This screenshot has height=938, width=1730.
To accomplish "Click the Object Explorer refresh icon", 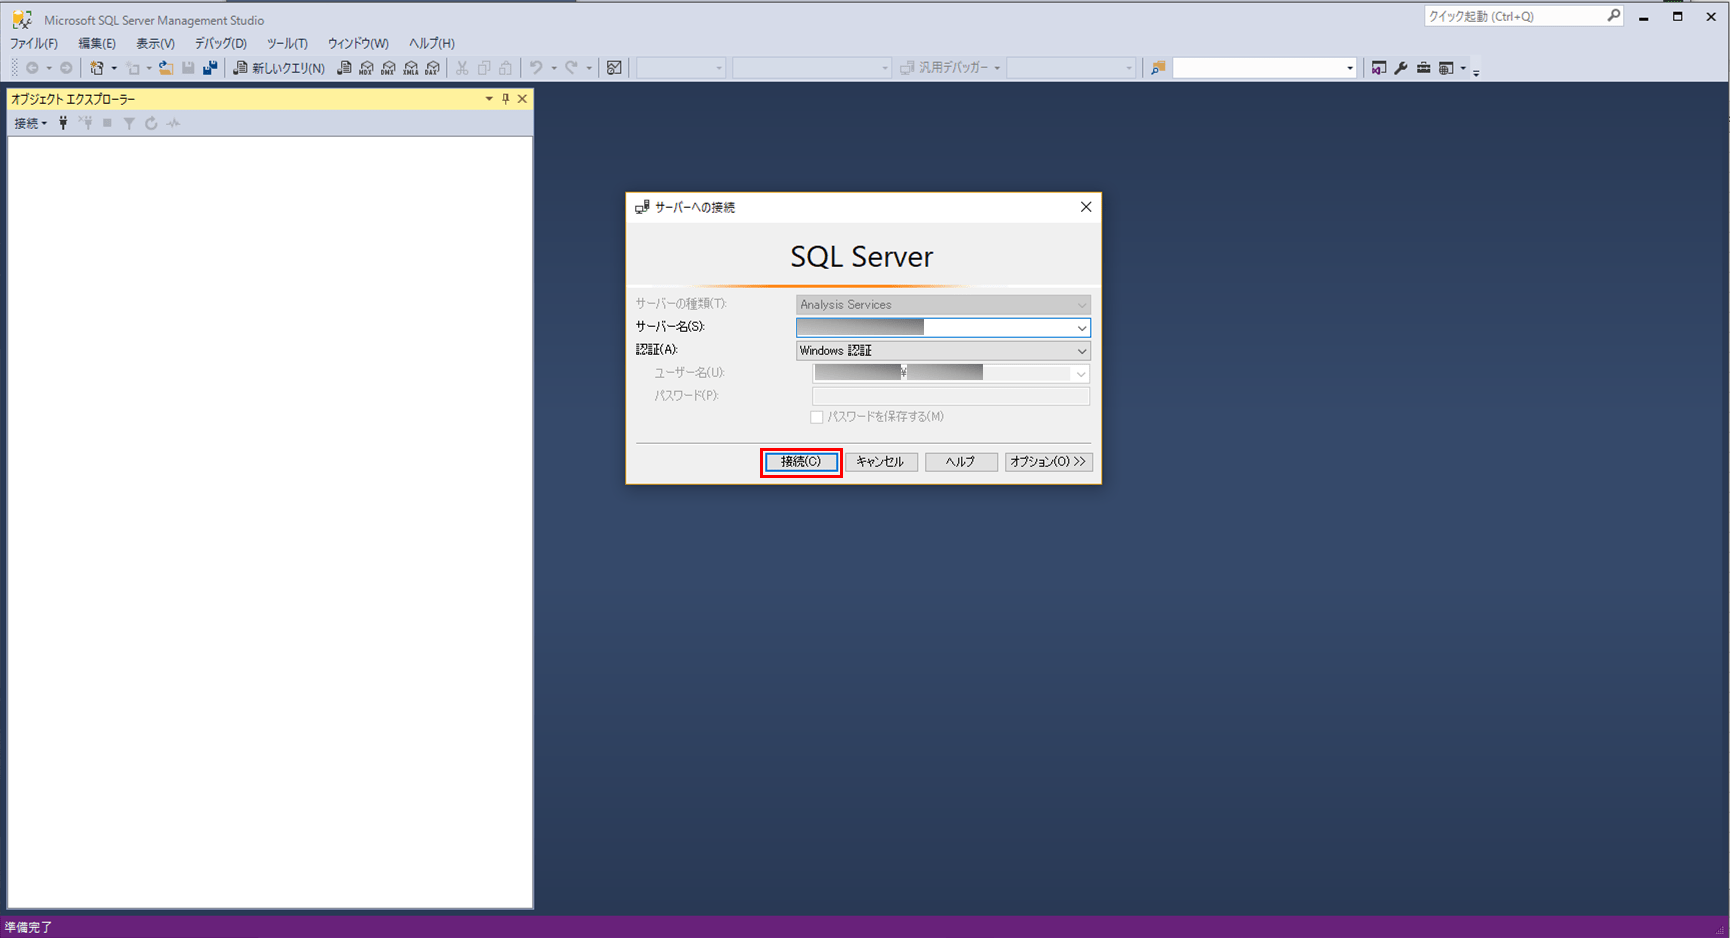I will [151, 123].
